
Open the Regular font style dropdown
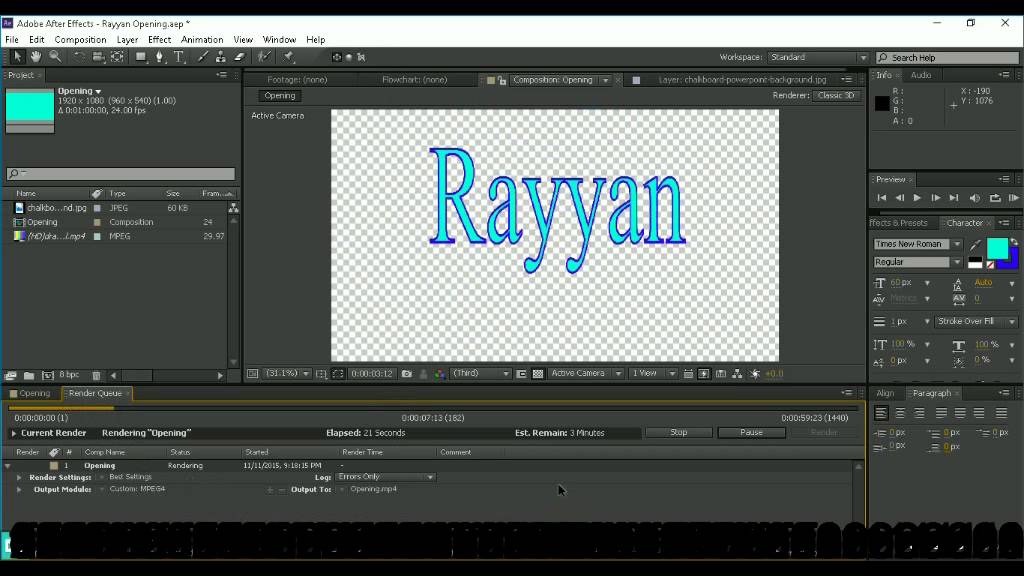pos(918,262)
